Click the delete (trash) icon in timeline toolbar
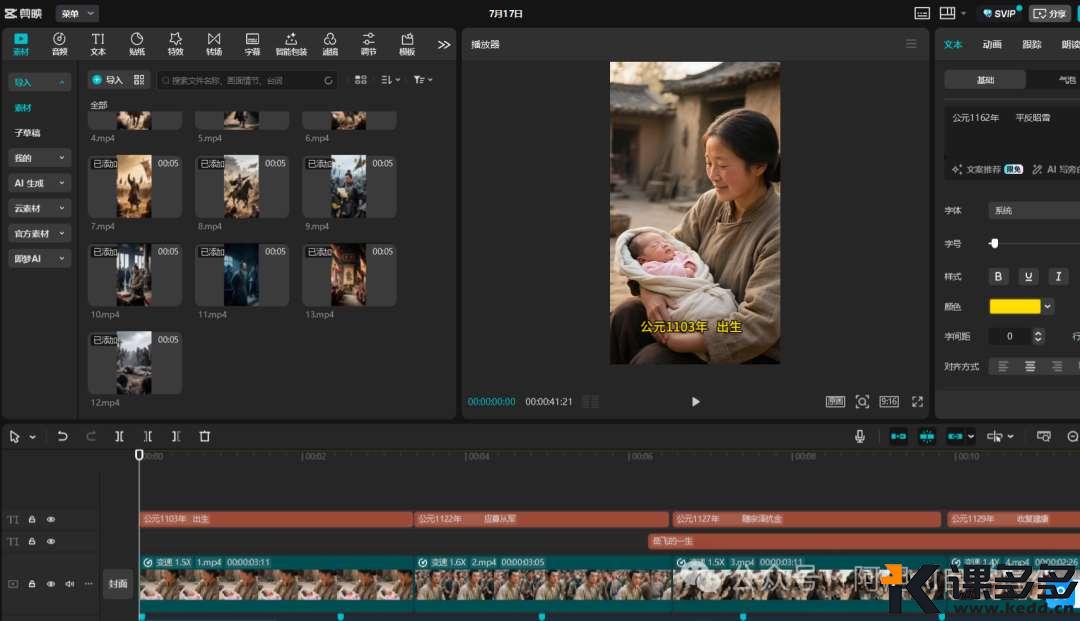 pyautogui.click(x=205, y=436)
